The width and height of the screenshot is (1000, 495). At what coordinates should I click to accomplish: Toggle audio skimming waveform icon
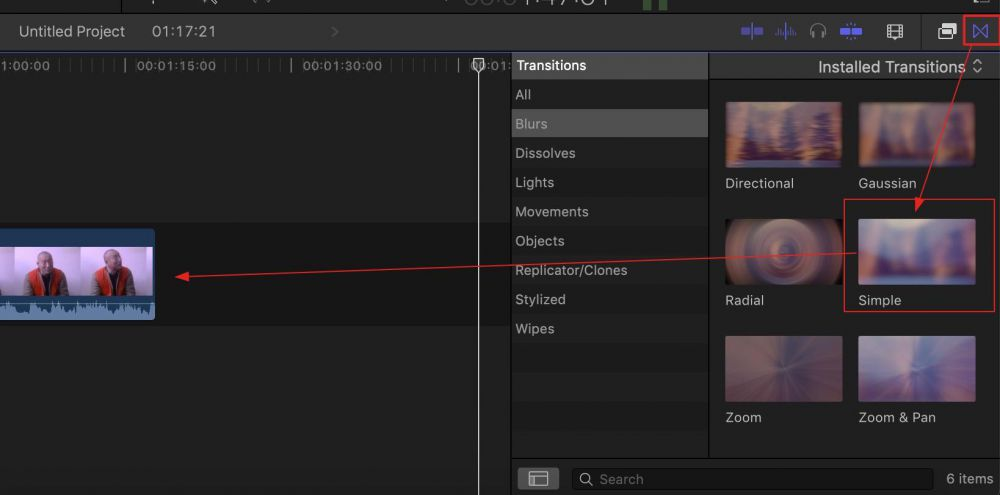coord(786,31)
